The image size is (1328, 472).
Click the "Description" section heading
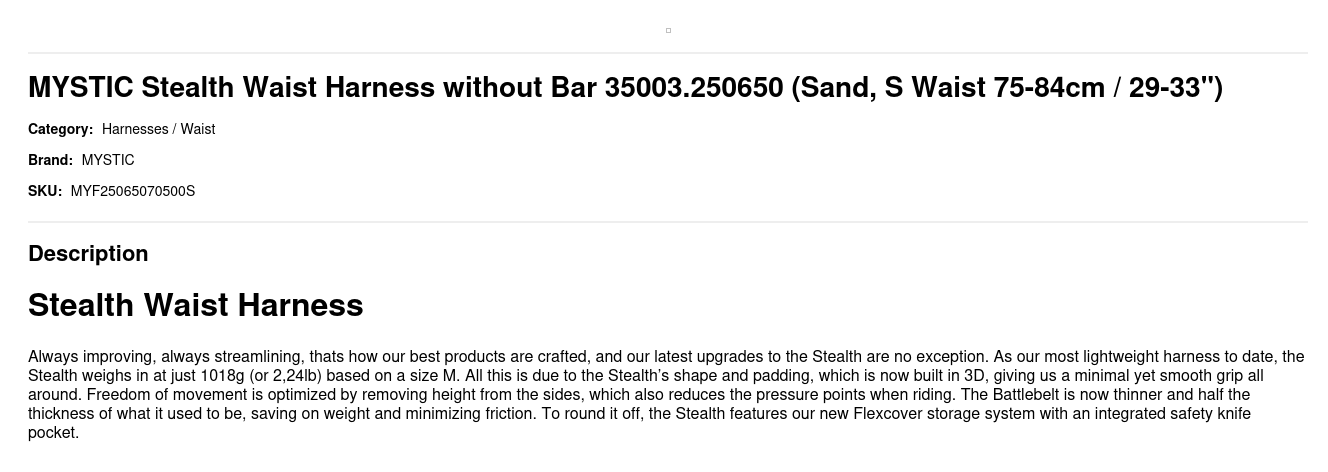[x=88, y=254]
